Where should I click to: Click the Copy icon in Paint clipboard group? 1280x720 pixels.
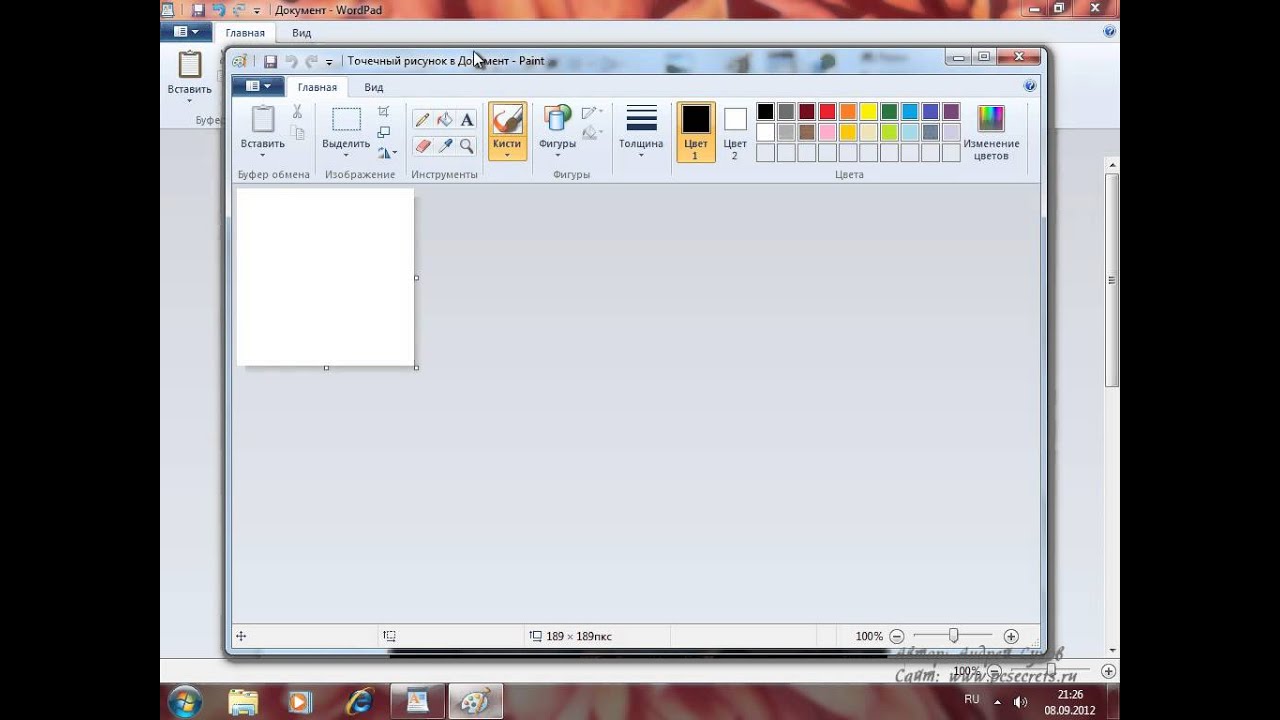point(297,133)
